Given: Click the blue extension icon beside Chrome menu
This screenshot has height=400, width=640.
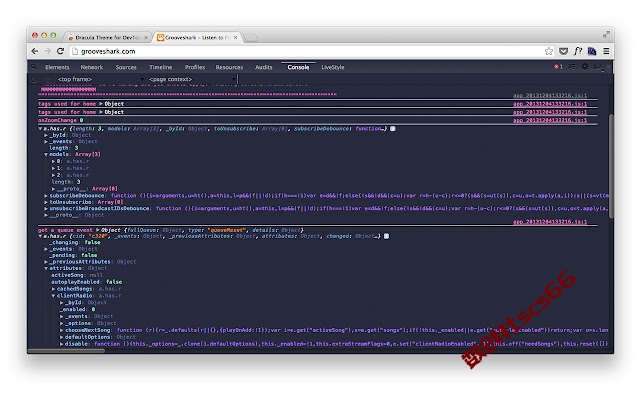Looking at the screenshot, I should tap(592, 51).
